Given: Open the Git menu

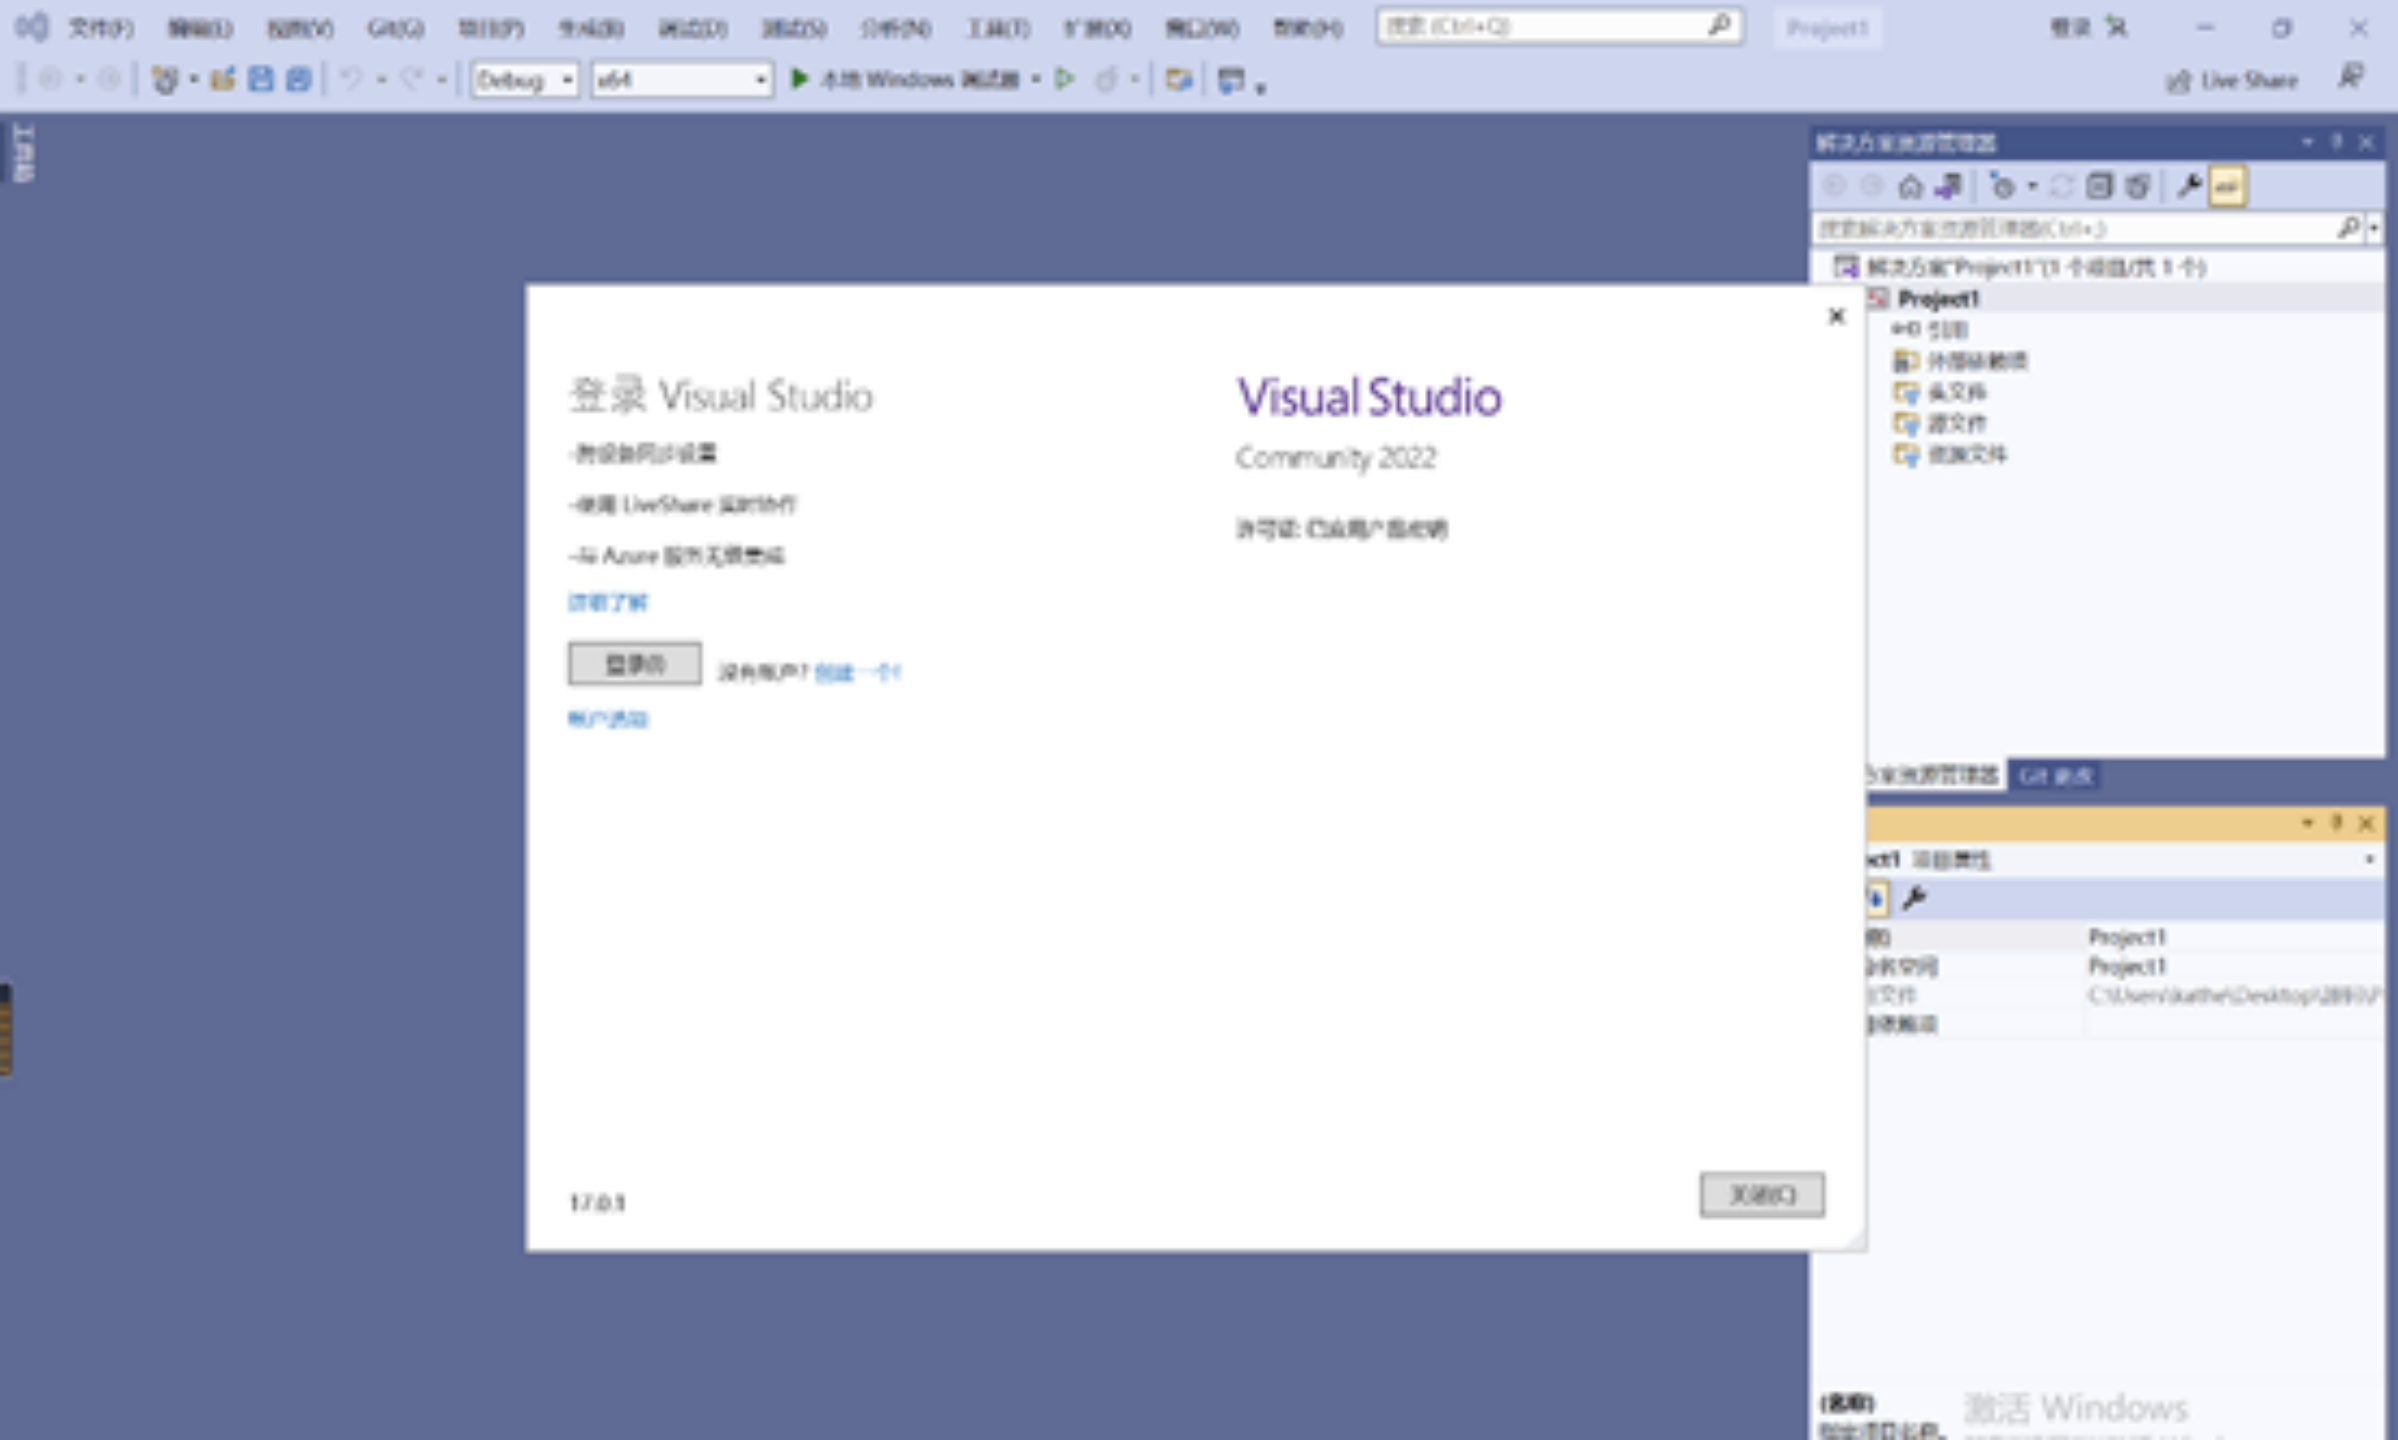Looking at the screenshot, I should tap(395, 28).
